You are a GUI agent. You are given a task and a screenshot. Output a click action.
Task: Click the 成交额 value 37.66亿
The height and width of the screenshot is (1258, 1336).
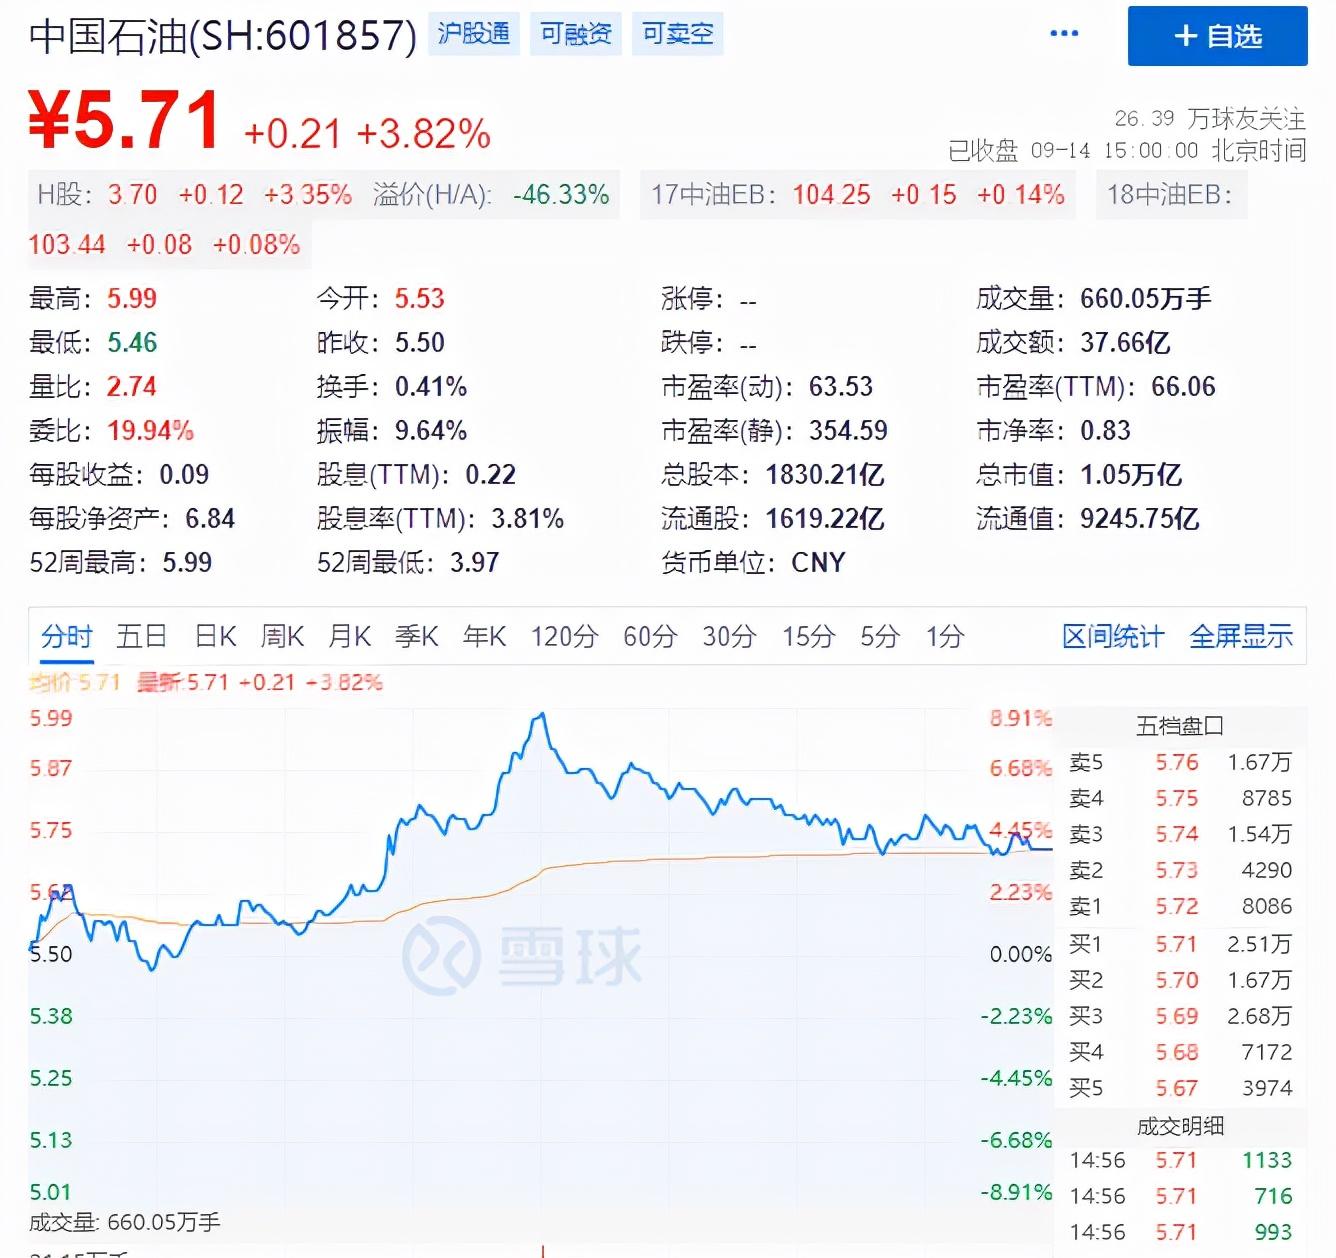tap(1125, 342)
